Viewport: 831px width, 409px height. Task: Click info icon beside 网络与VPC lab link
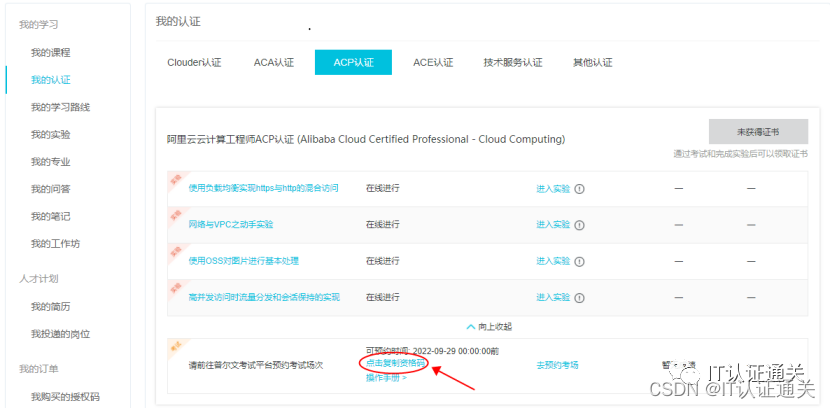(579, 225)
